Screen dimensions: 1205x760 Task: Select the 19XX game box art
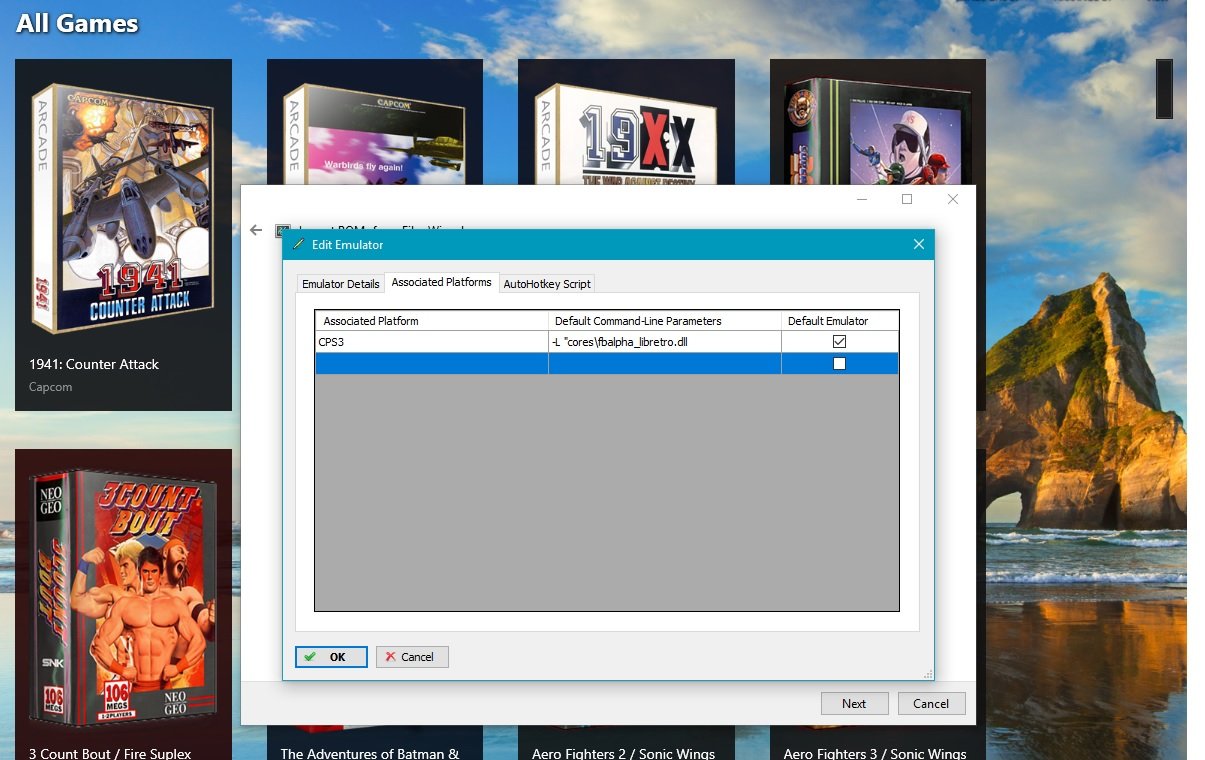(626, 133)
